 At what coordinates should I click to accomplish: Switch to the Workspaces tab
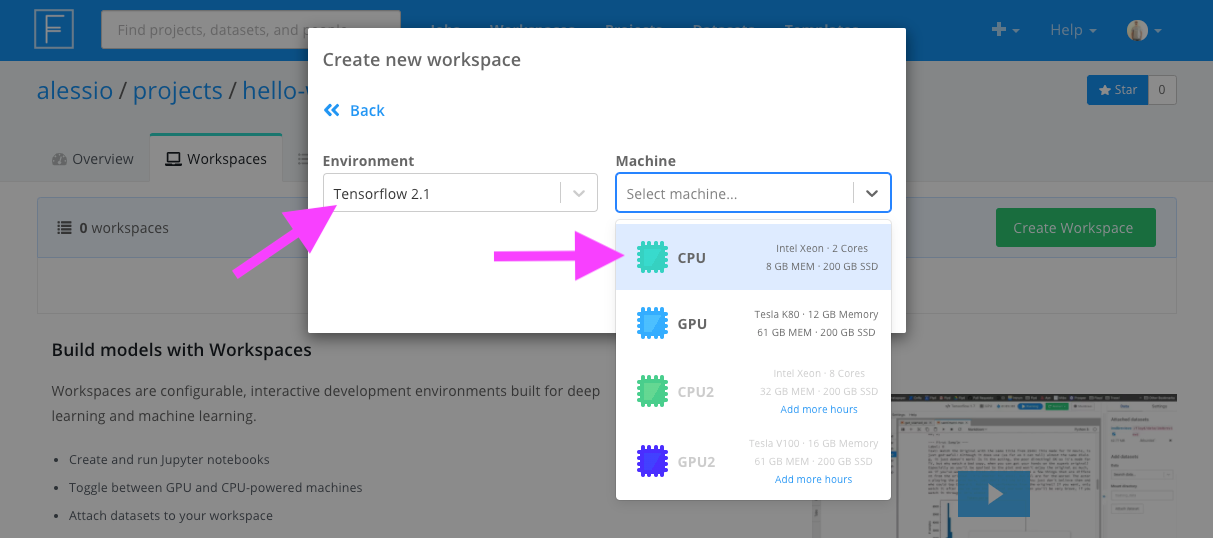tap(216, 159)
